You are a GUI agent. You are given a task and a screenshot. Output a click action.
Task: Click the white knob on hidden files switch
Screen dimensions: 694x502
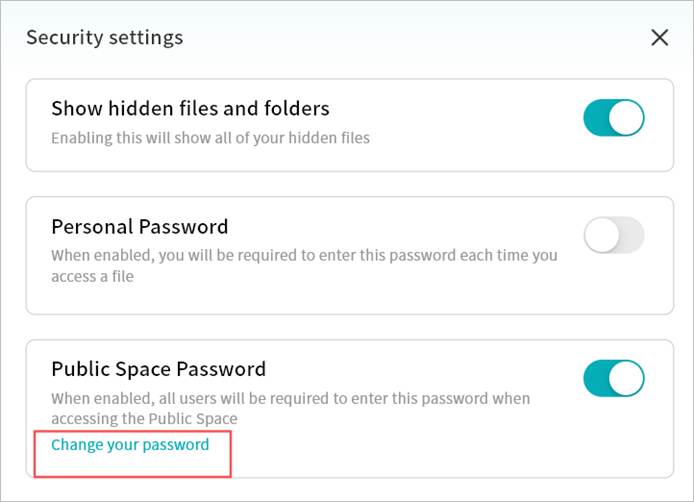(x=627, y=118)
